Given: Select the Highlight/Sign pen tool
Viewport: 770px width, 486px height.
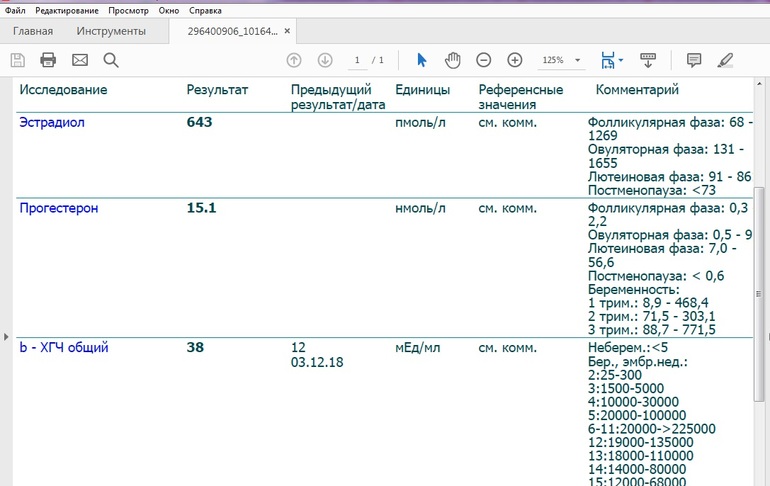Looking at the screenshot, I should click(x=725, y=60).
